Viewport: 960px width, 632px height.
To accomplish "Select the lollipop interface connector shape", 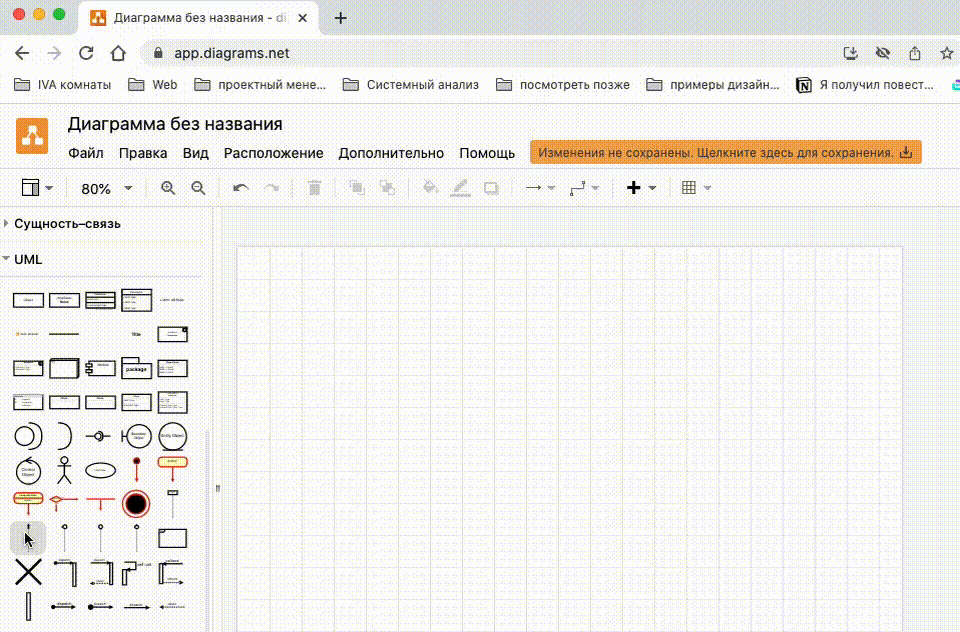I will point(98,436).
